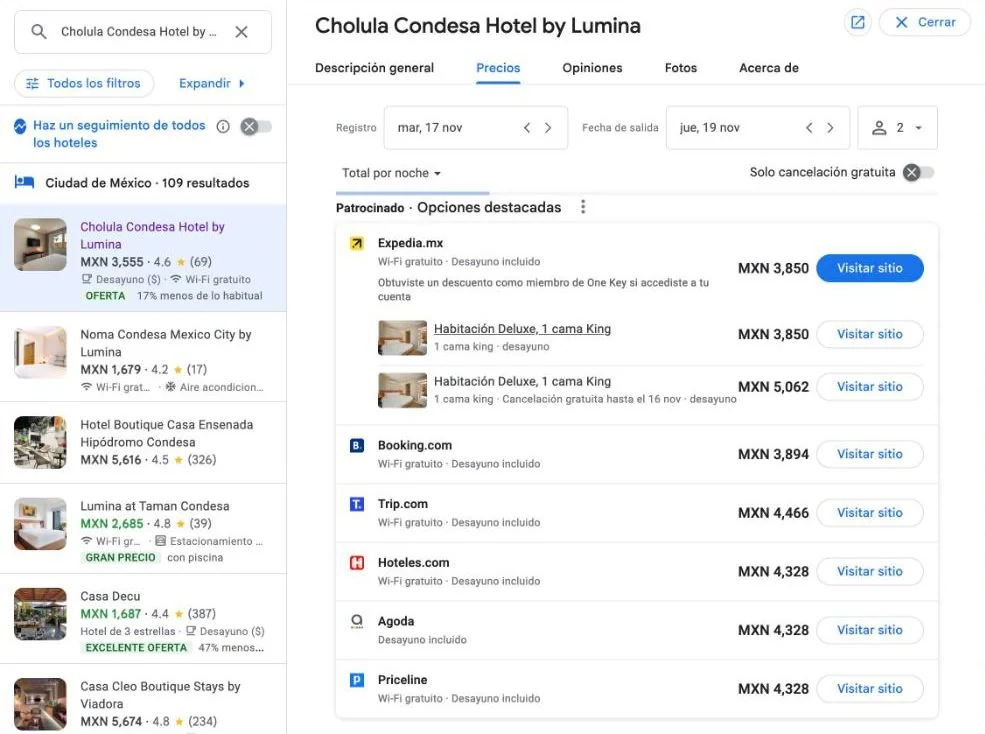Click the Trip.com logo icon
This screenshot has height=734, width=985.
(x=357, y=504)
